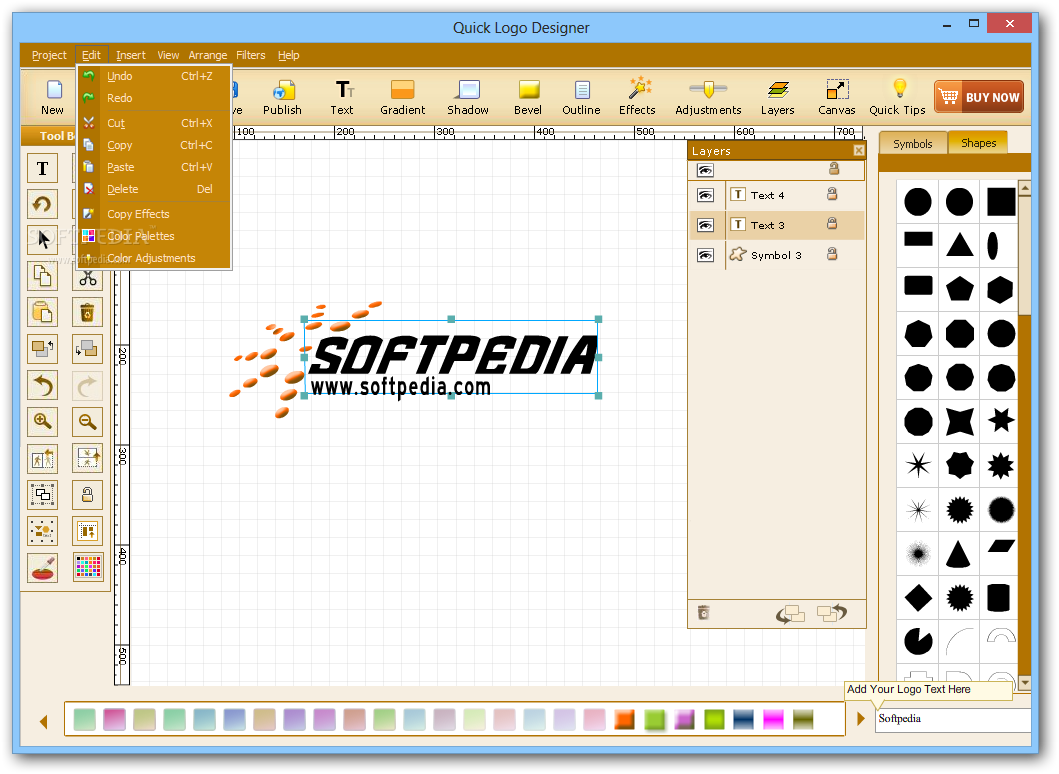The image size is (1059, 774).
Task: Click the bring to front tool in Tool Box
Action: click(43, 349)
